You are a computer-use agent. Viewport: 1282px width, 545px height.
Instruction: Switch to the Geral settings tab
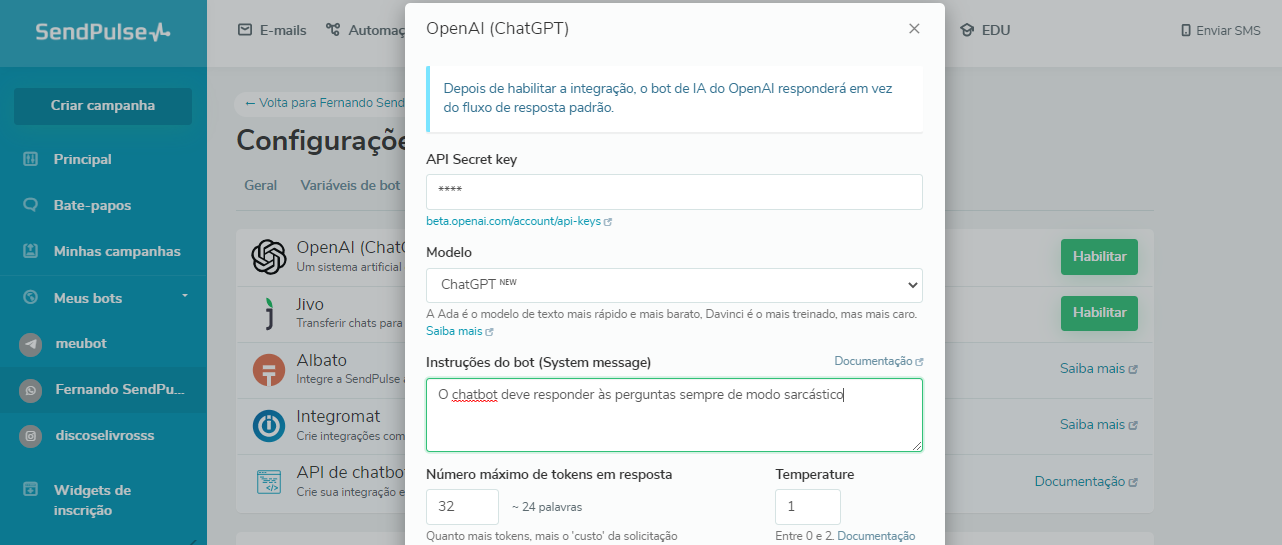pos(261,185)
